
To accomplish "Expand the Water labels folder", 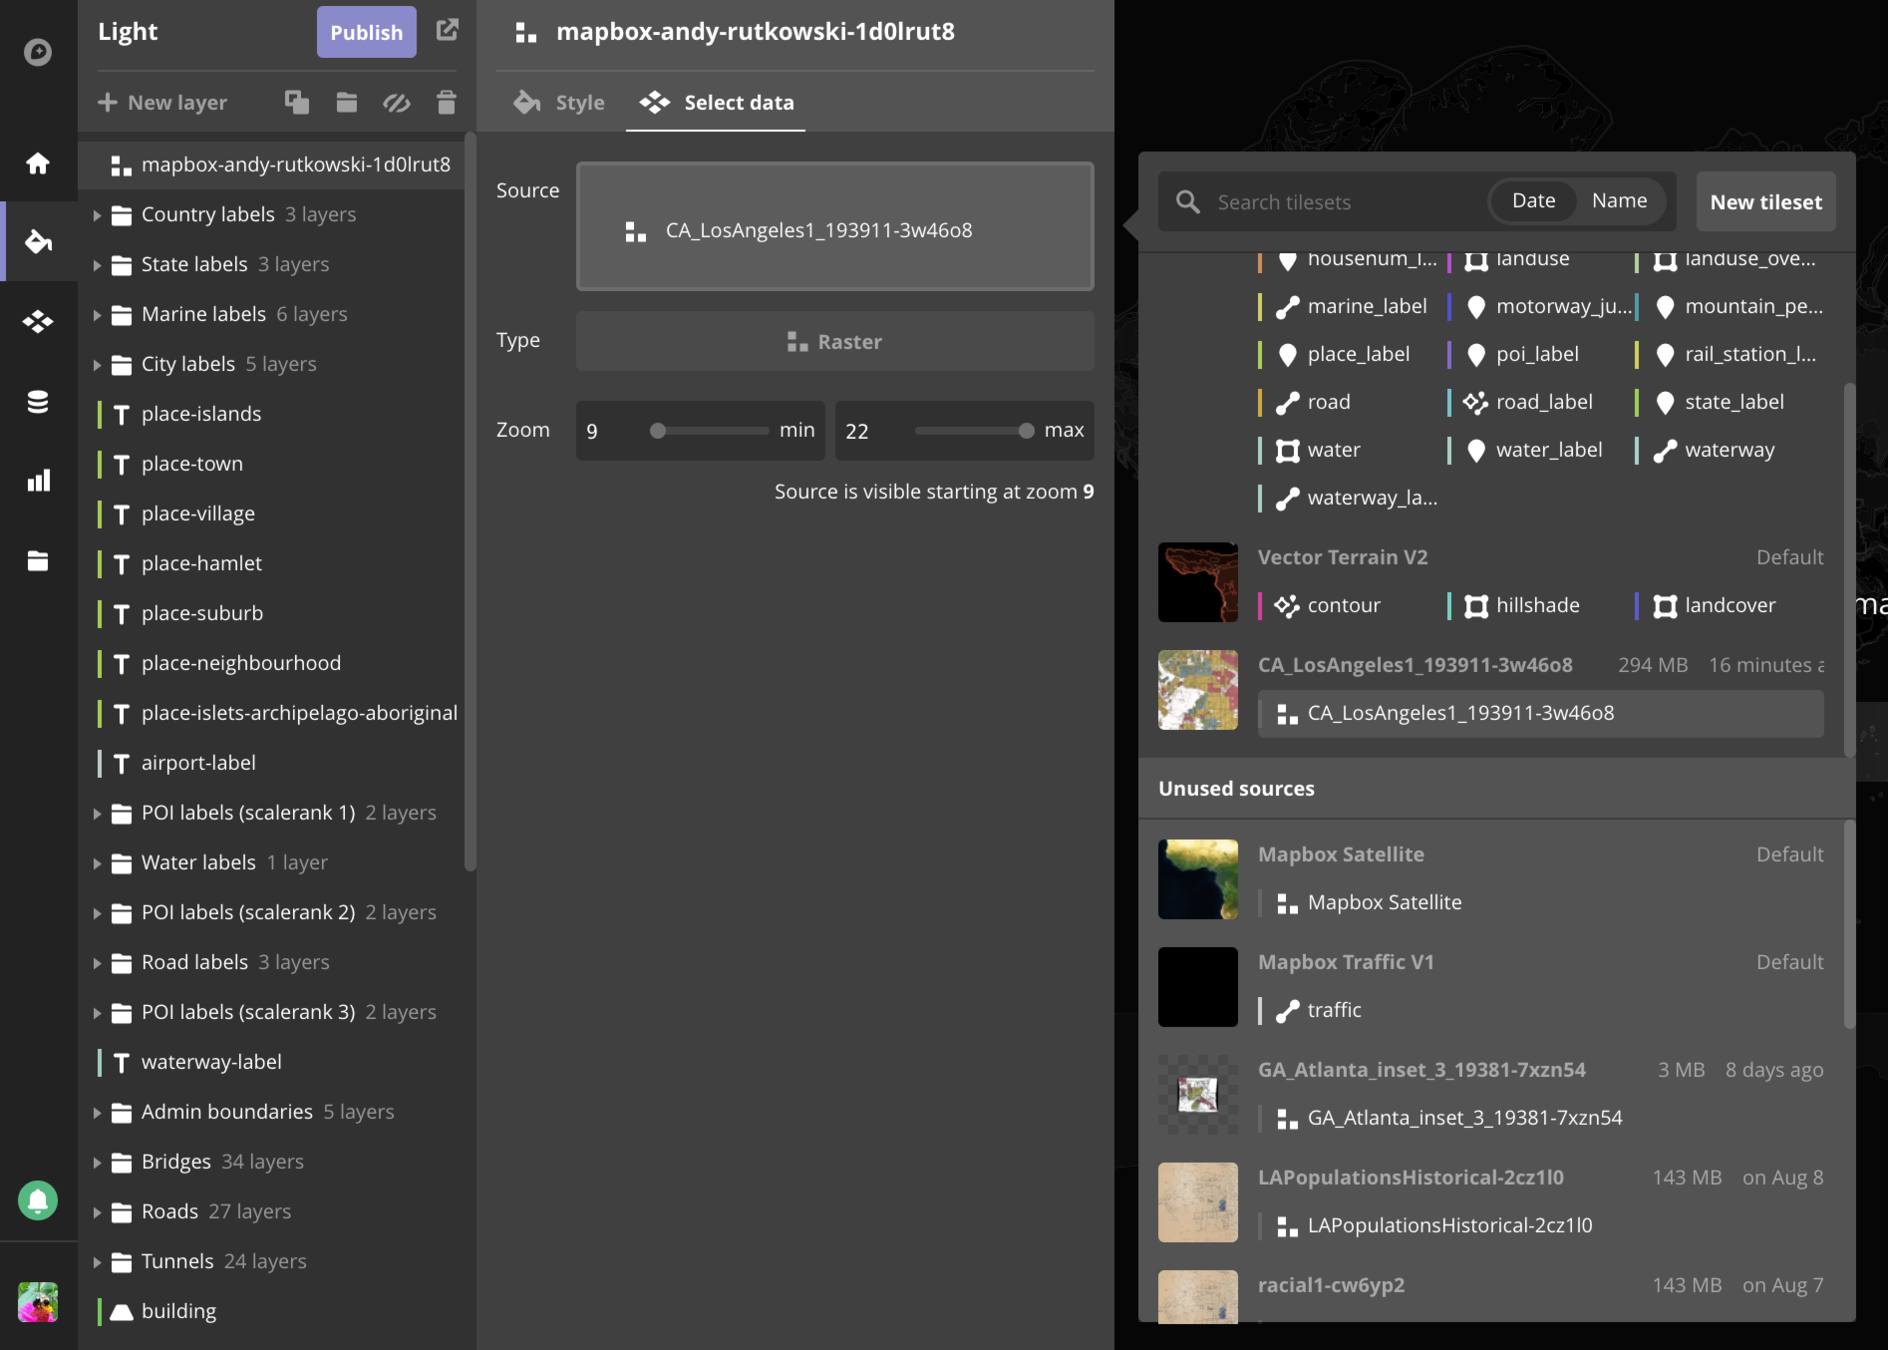I will (97, 863).
